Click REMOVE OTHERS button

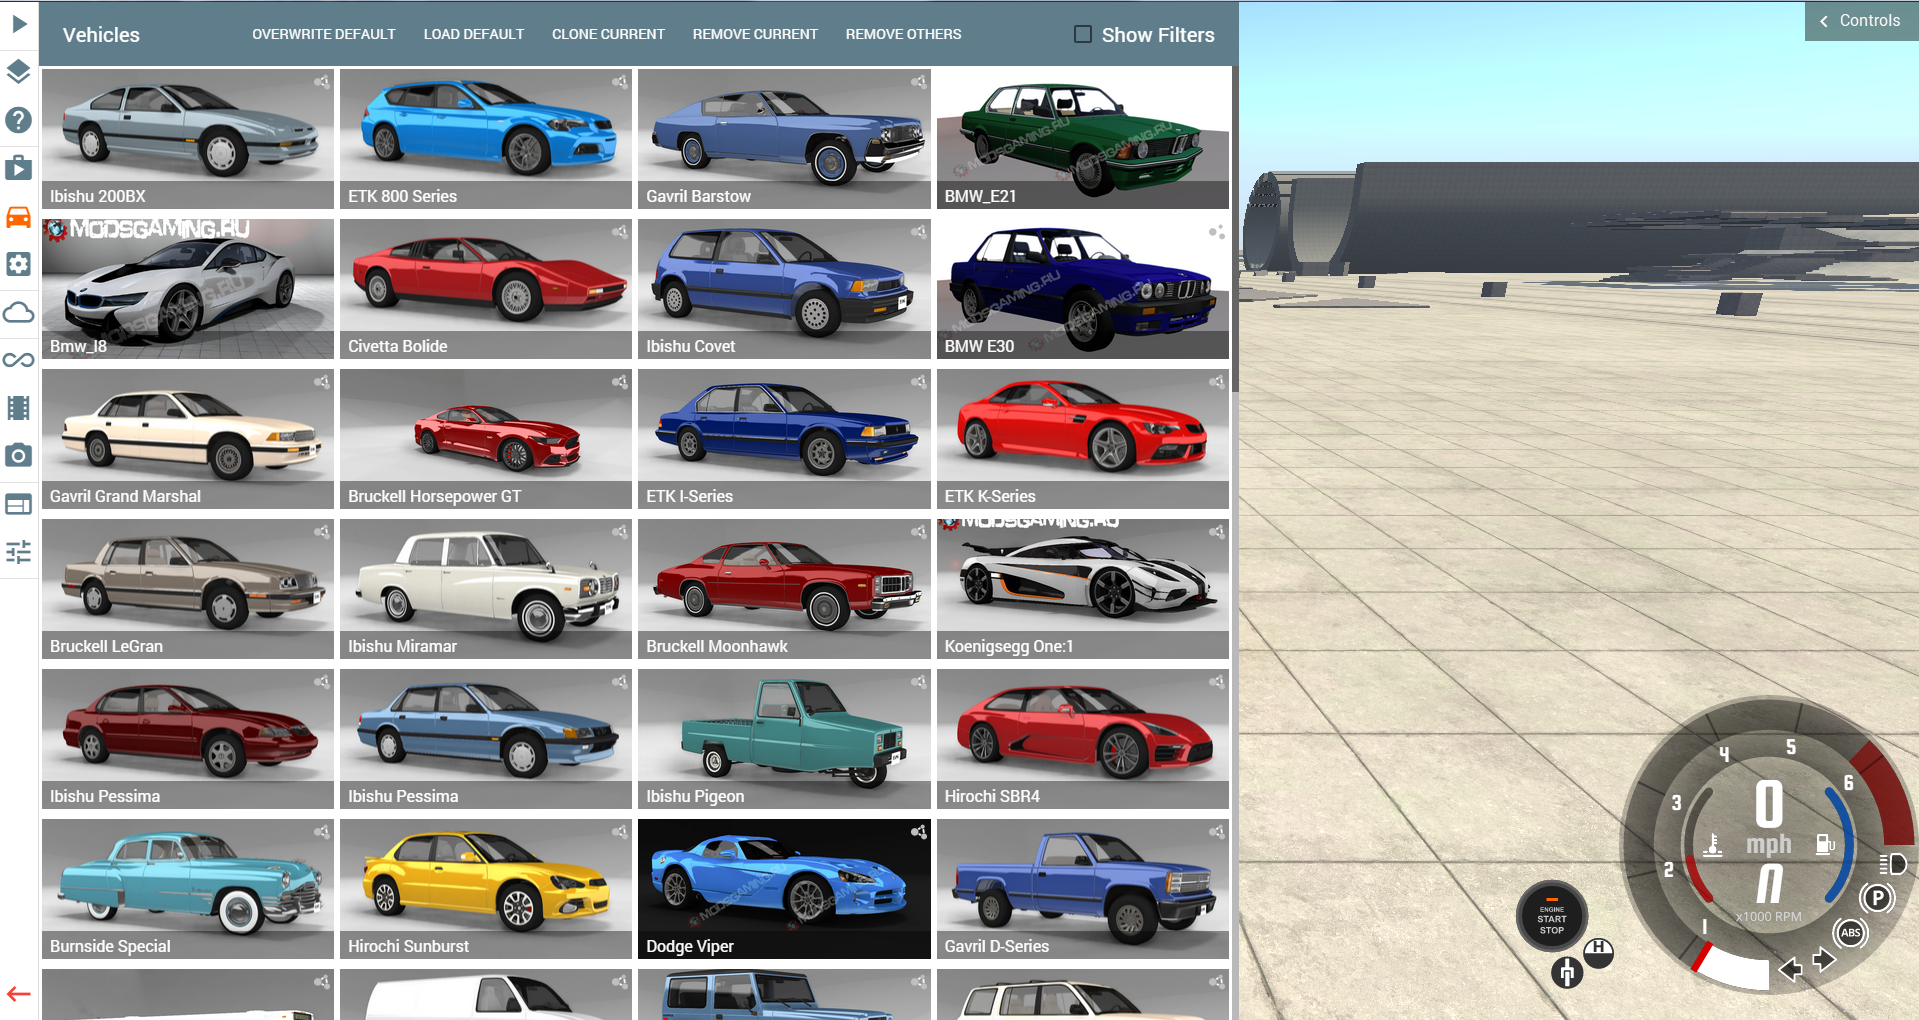[903, 34]
